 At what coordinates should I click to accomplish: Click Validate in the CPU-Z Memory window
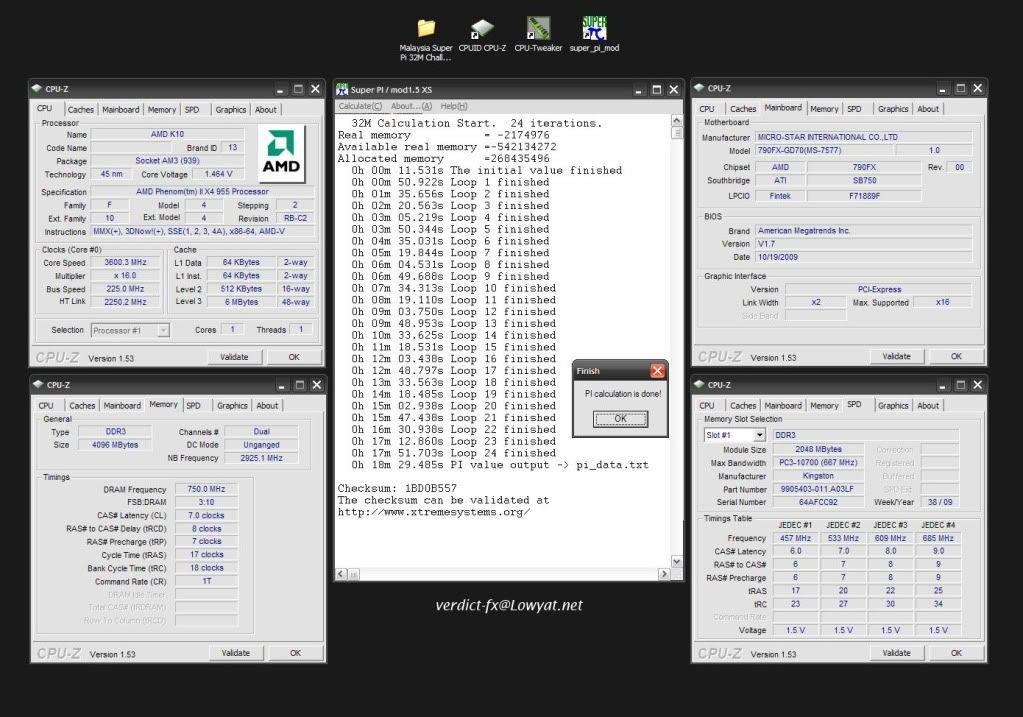(x=235, y=653)
